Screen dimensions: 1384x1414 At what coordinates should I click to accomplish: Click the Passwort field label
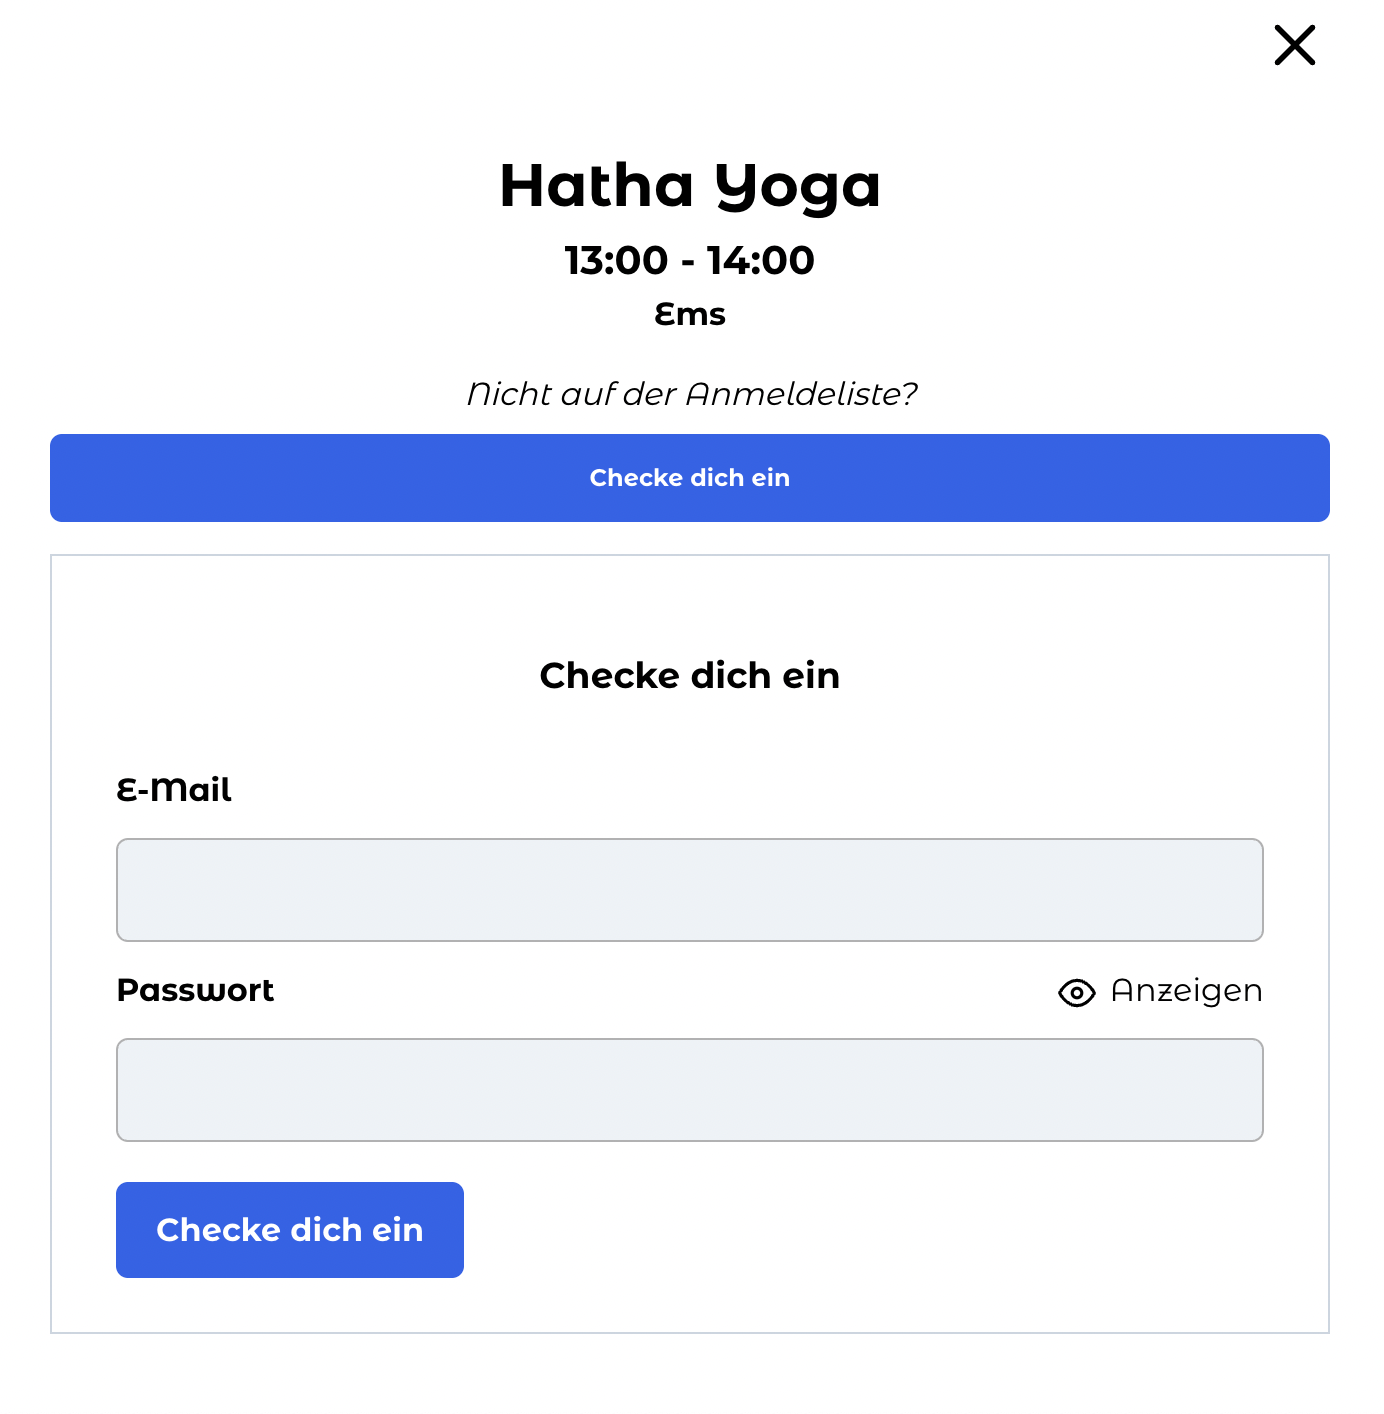(x=195, y=990)
